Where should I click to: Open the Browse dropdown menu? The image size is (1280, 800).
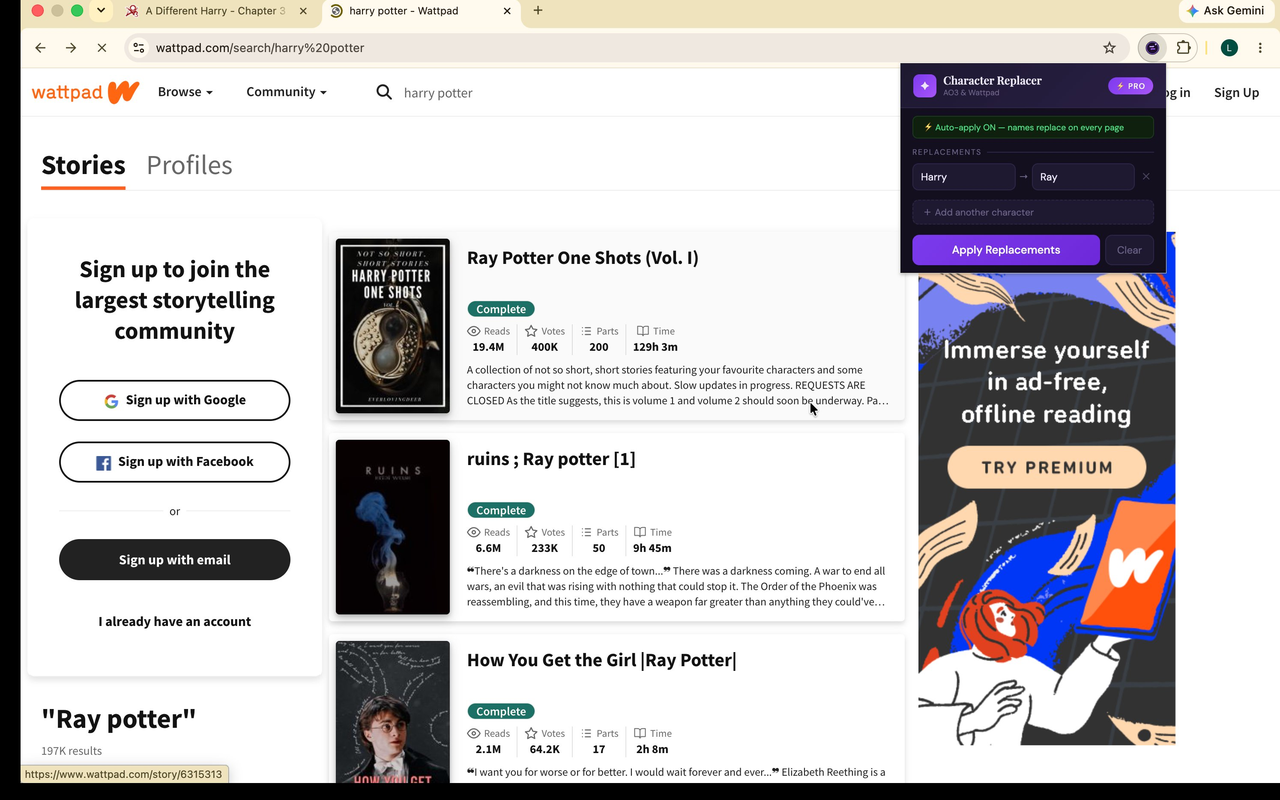[185, 92]
